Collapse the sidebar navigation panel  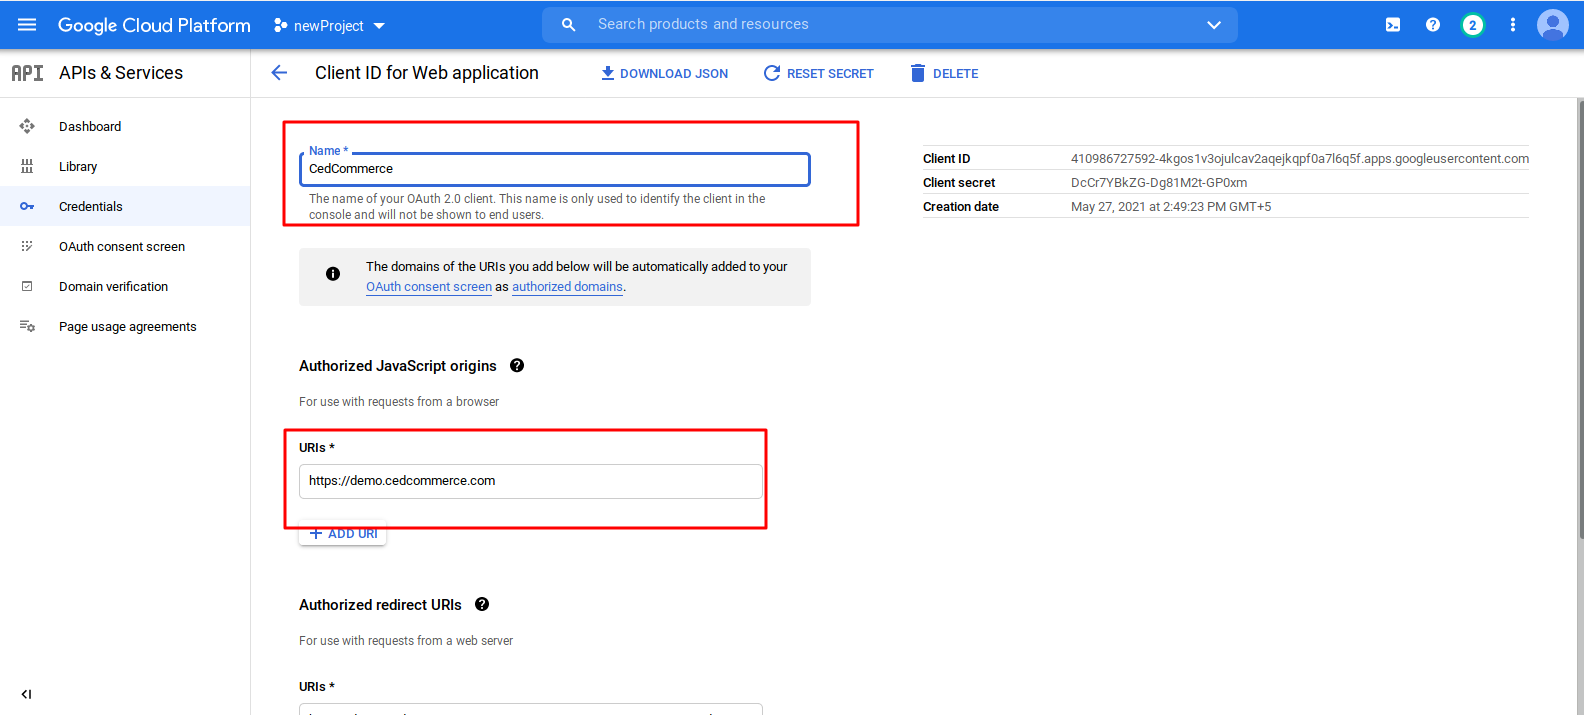[x=27, y=694]
